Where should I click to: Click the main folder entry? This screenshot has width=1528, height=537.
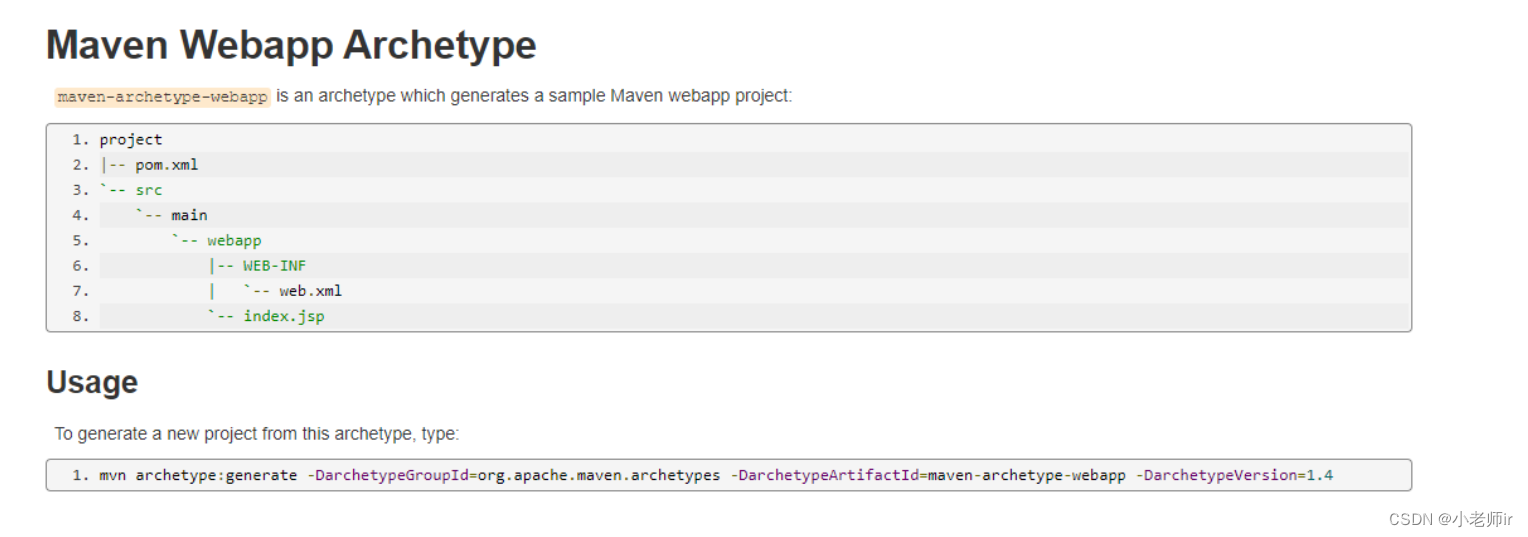click(189, 215)
